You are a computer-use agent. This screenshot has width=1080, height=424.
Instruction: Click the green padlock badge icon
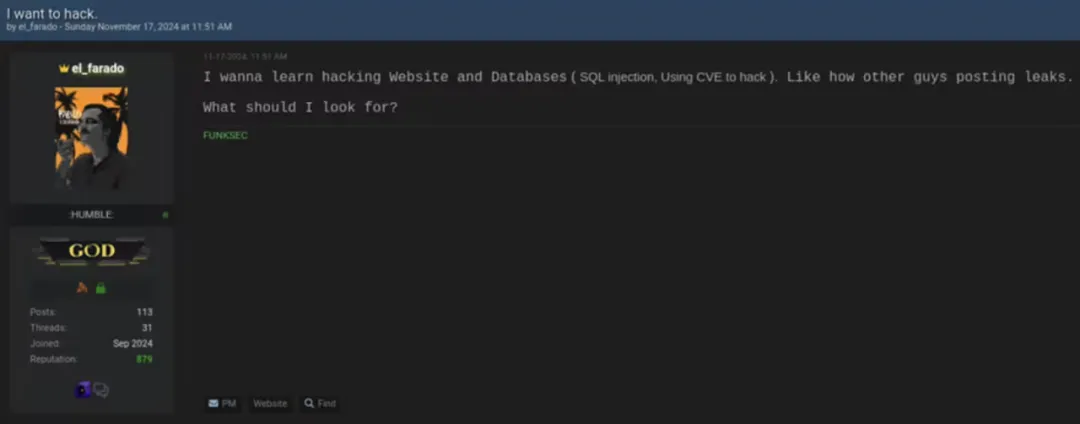tap(101, 288)
